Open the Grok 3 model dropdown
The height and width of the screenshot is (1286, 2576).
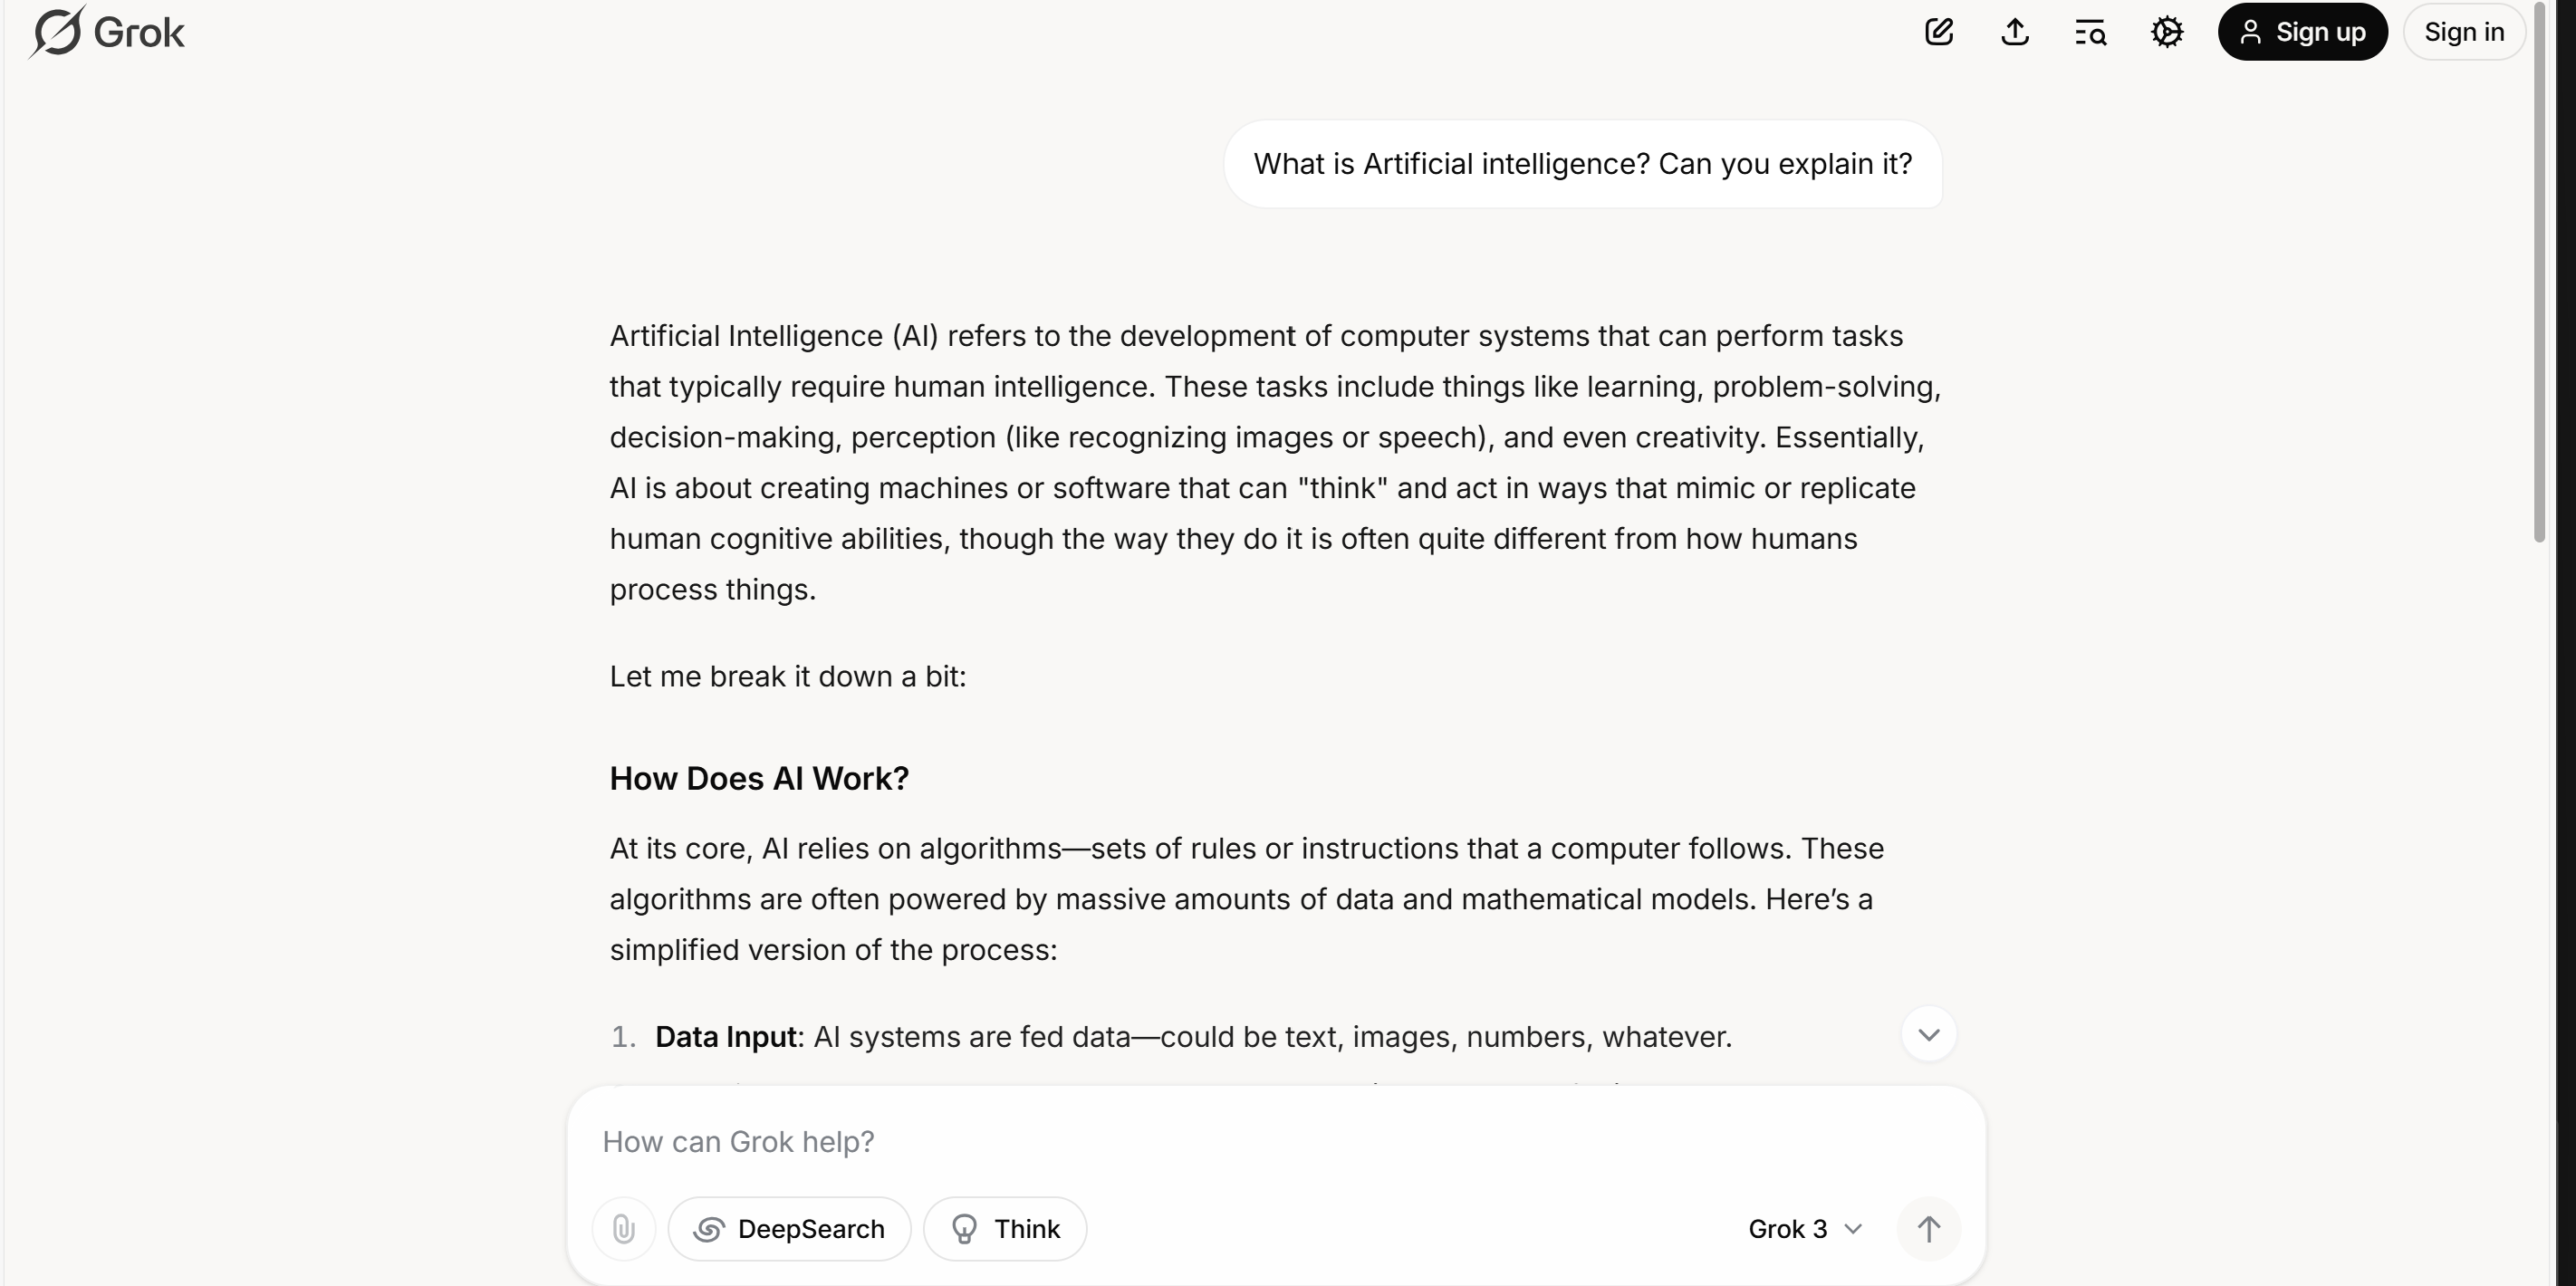[x=1805, y=1229]
